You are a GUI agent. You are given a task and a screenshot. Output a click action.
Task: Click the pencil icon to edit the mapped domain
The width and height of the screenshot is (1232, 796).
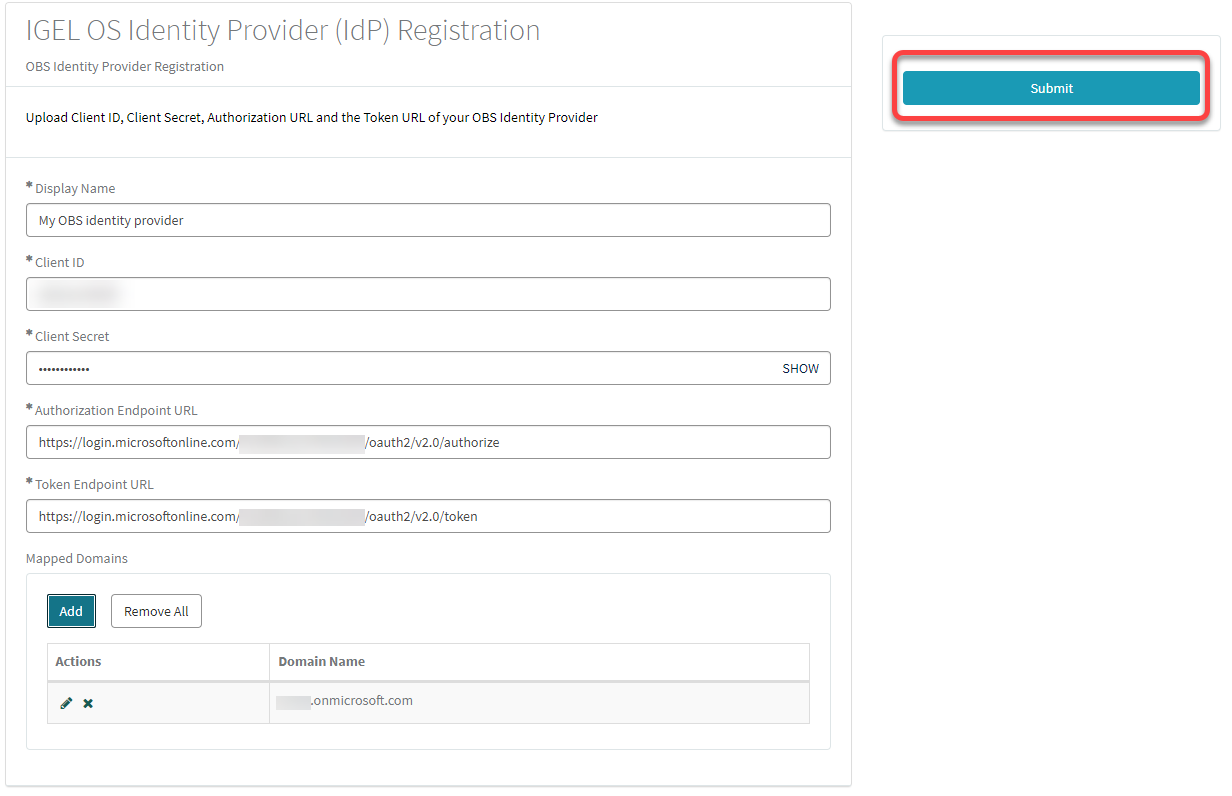tap(66, 702)
